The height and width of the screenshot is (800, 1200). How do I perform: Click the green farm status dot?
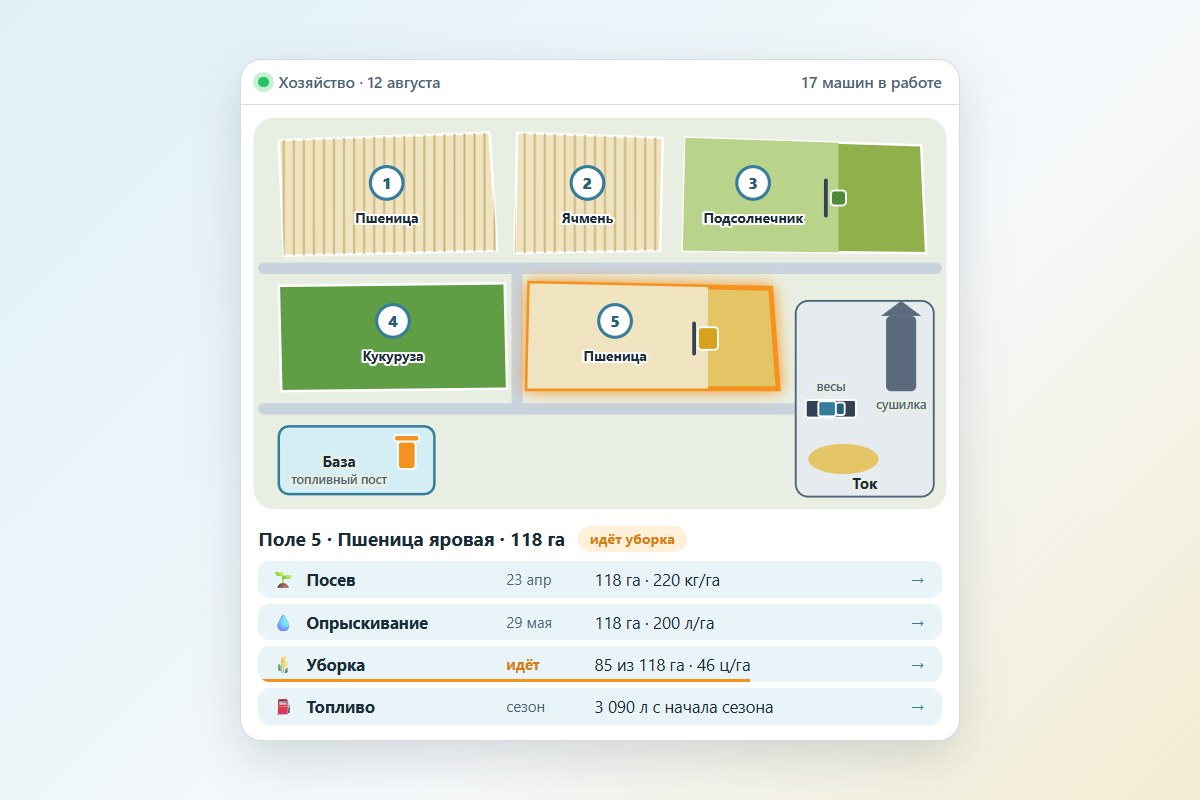263,82
